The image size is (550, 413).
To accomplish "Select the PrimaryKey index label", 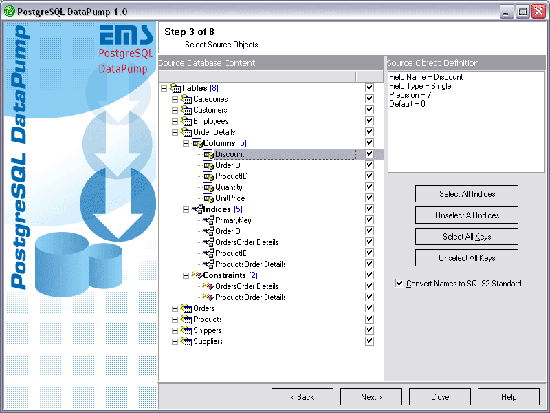I will (x=233, y=220).
